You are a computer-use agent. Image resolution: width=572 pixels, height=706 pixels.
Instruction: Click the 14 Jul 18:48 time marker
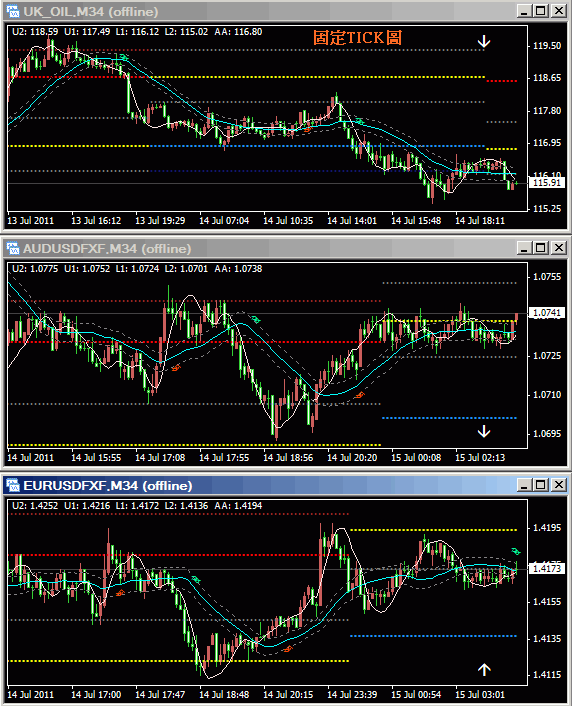tap(224, 694)
